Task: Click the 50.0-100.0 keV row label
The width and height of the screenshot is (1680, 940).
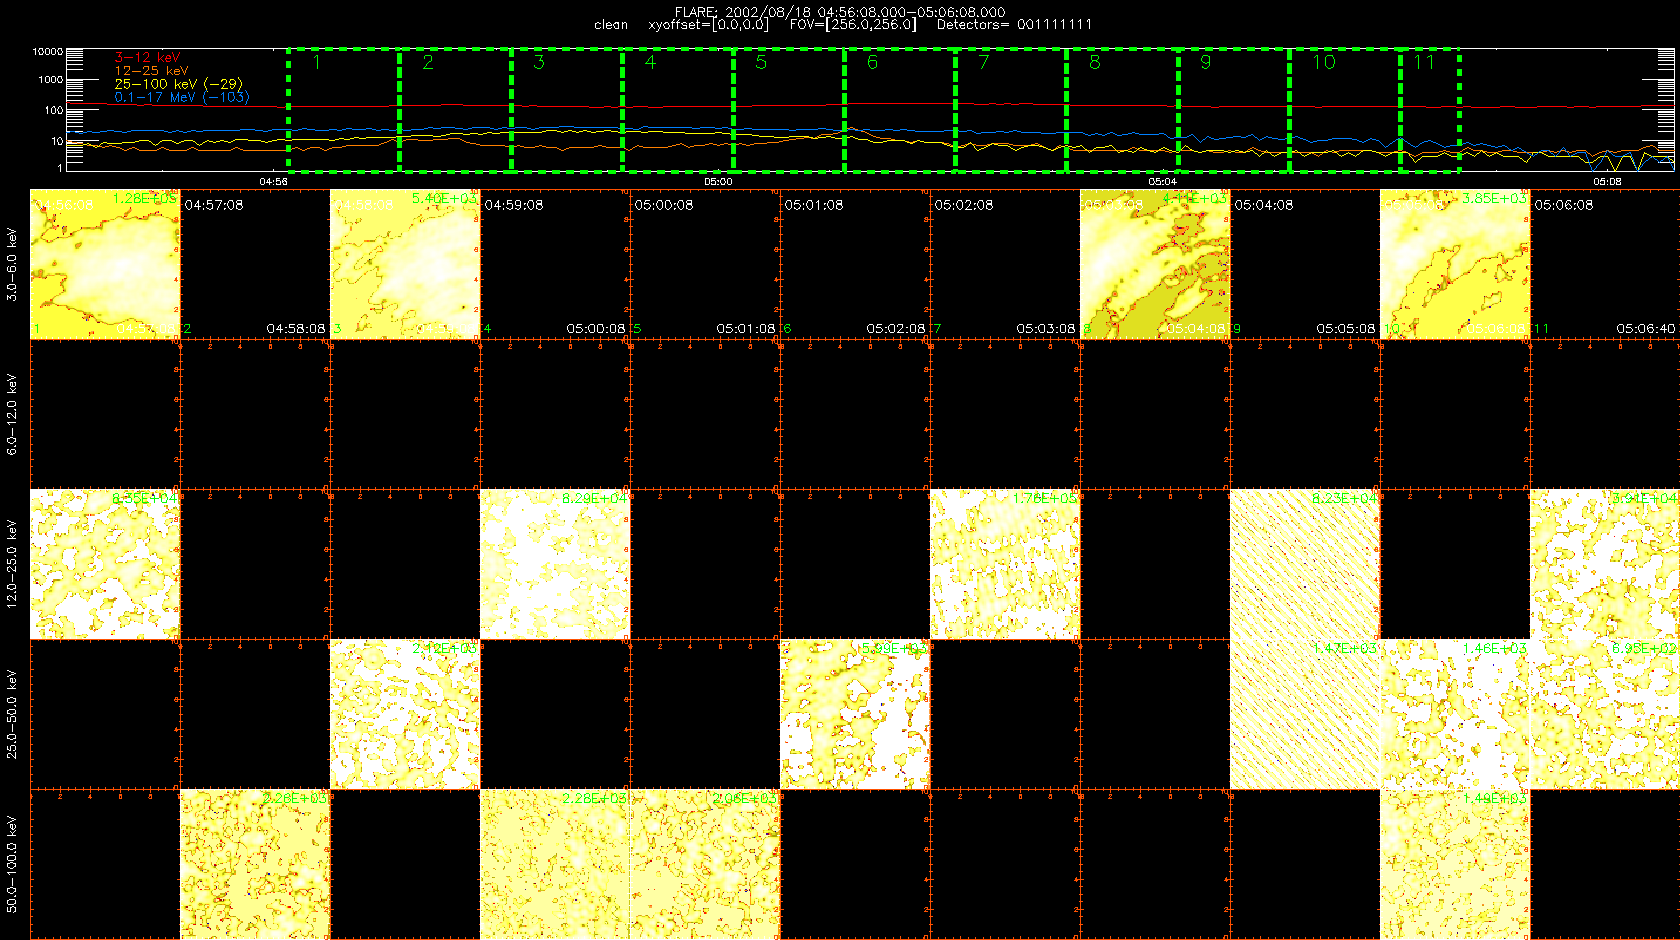Action: point(12,864)
